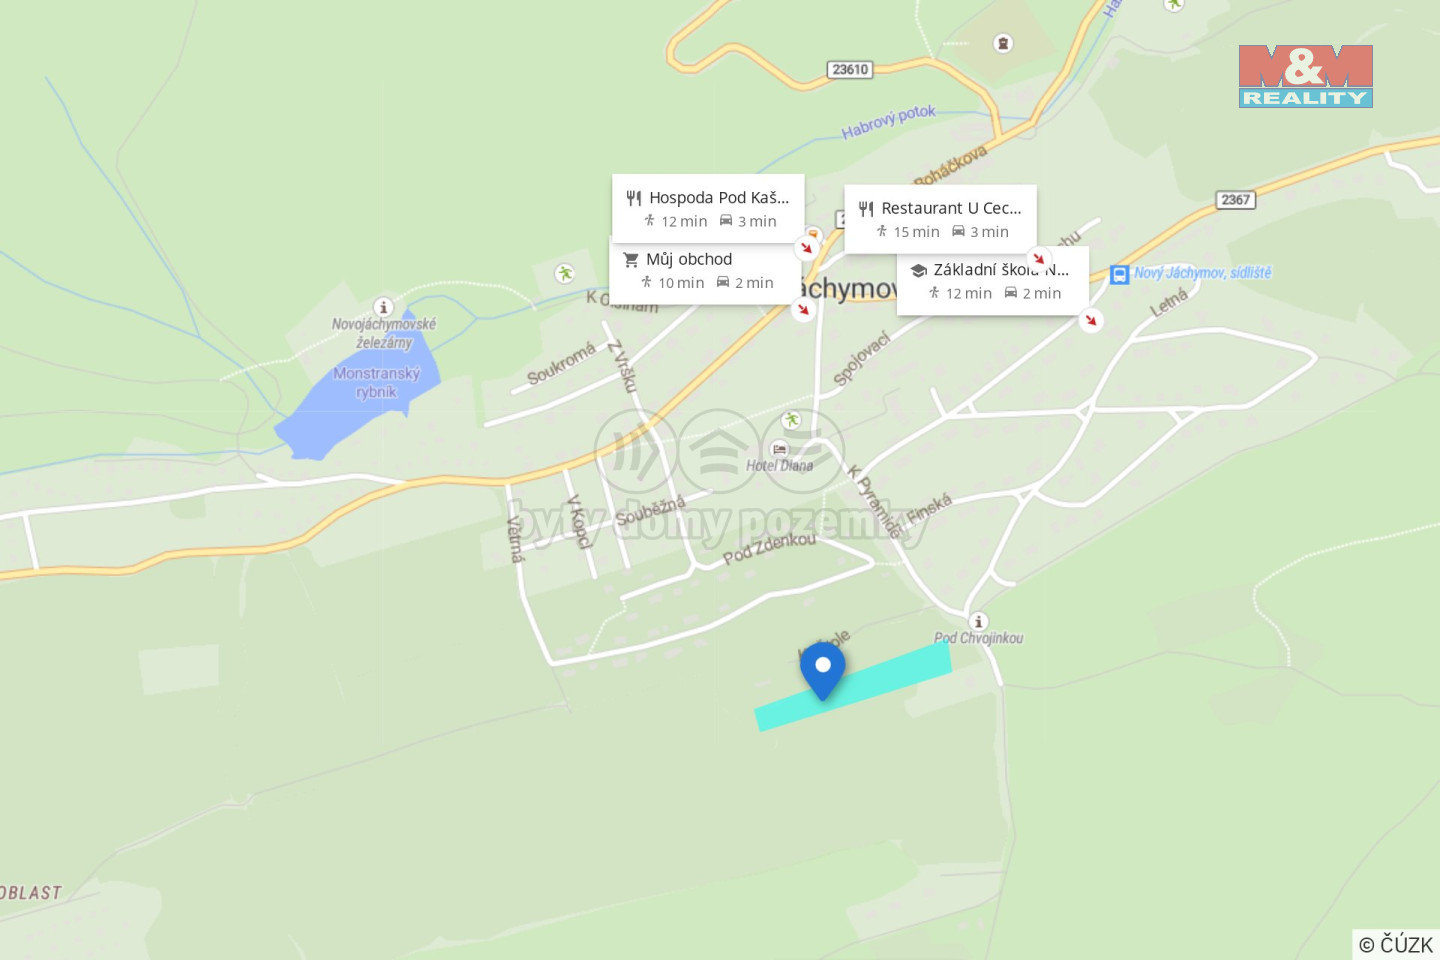This screenshot has width=1440, height=960.
Task: Click the M&M Reality logo
Action: (1305, 76)
